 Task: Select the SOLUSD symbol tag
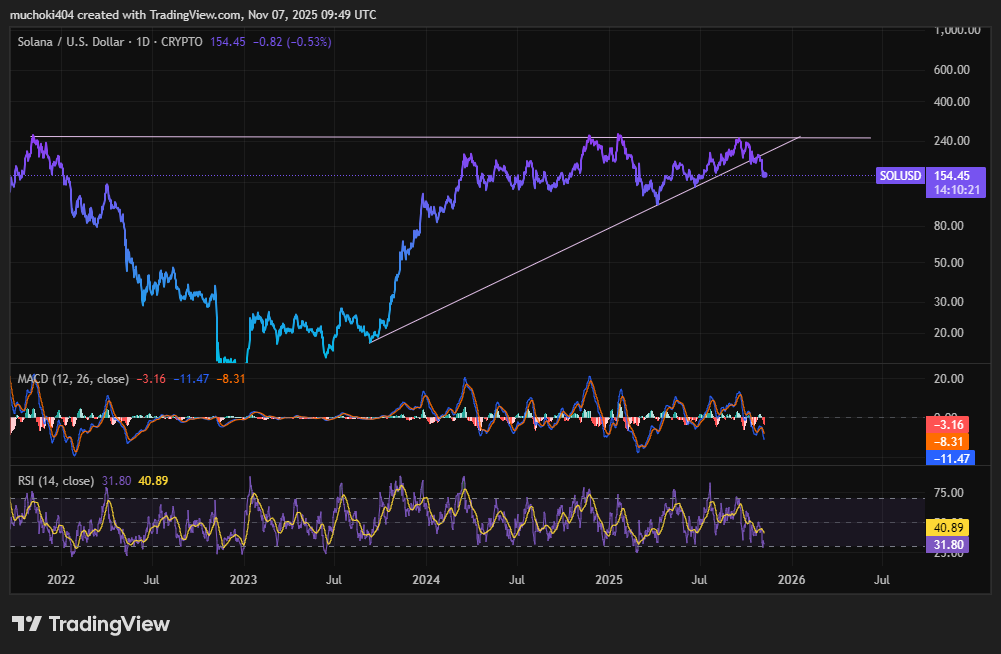(x=900, y=176)
